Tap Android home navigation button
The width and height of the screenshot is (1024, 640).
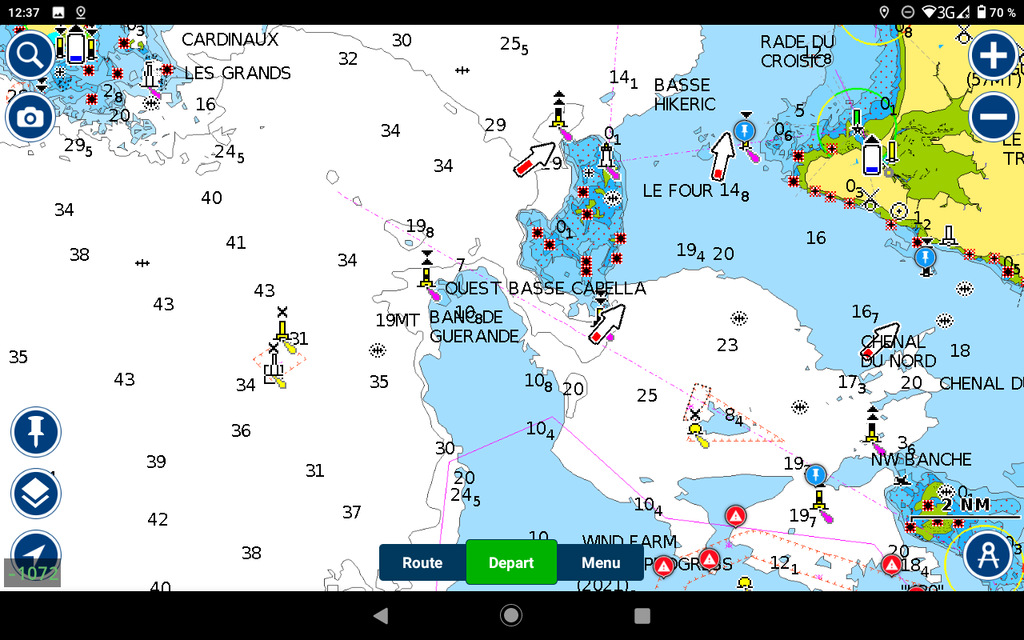[511, 615]
